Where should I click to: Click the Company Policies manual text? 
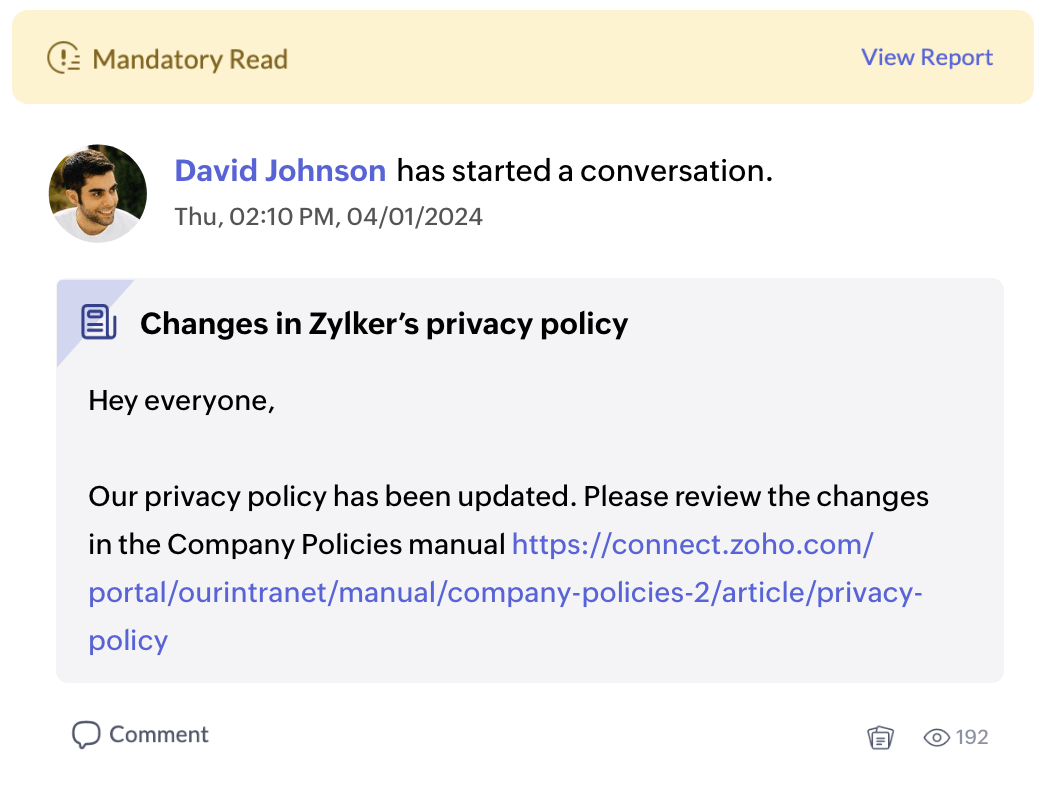click(336, 545)
